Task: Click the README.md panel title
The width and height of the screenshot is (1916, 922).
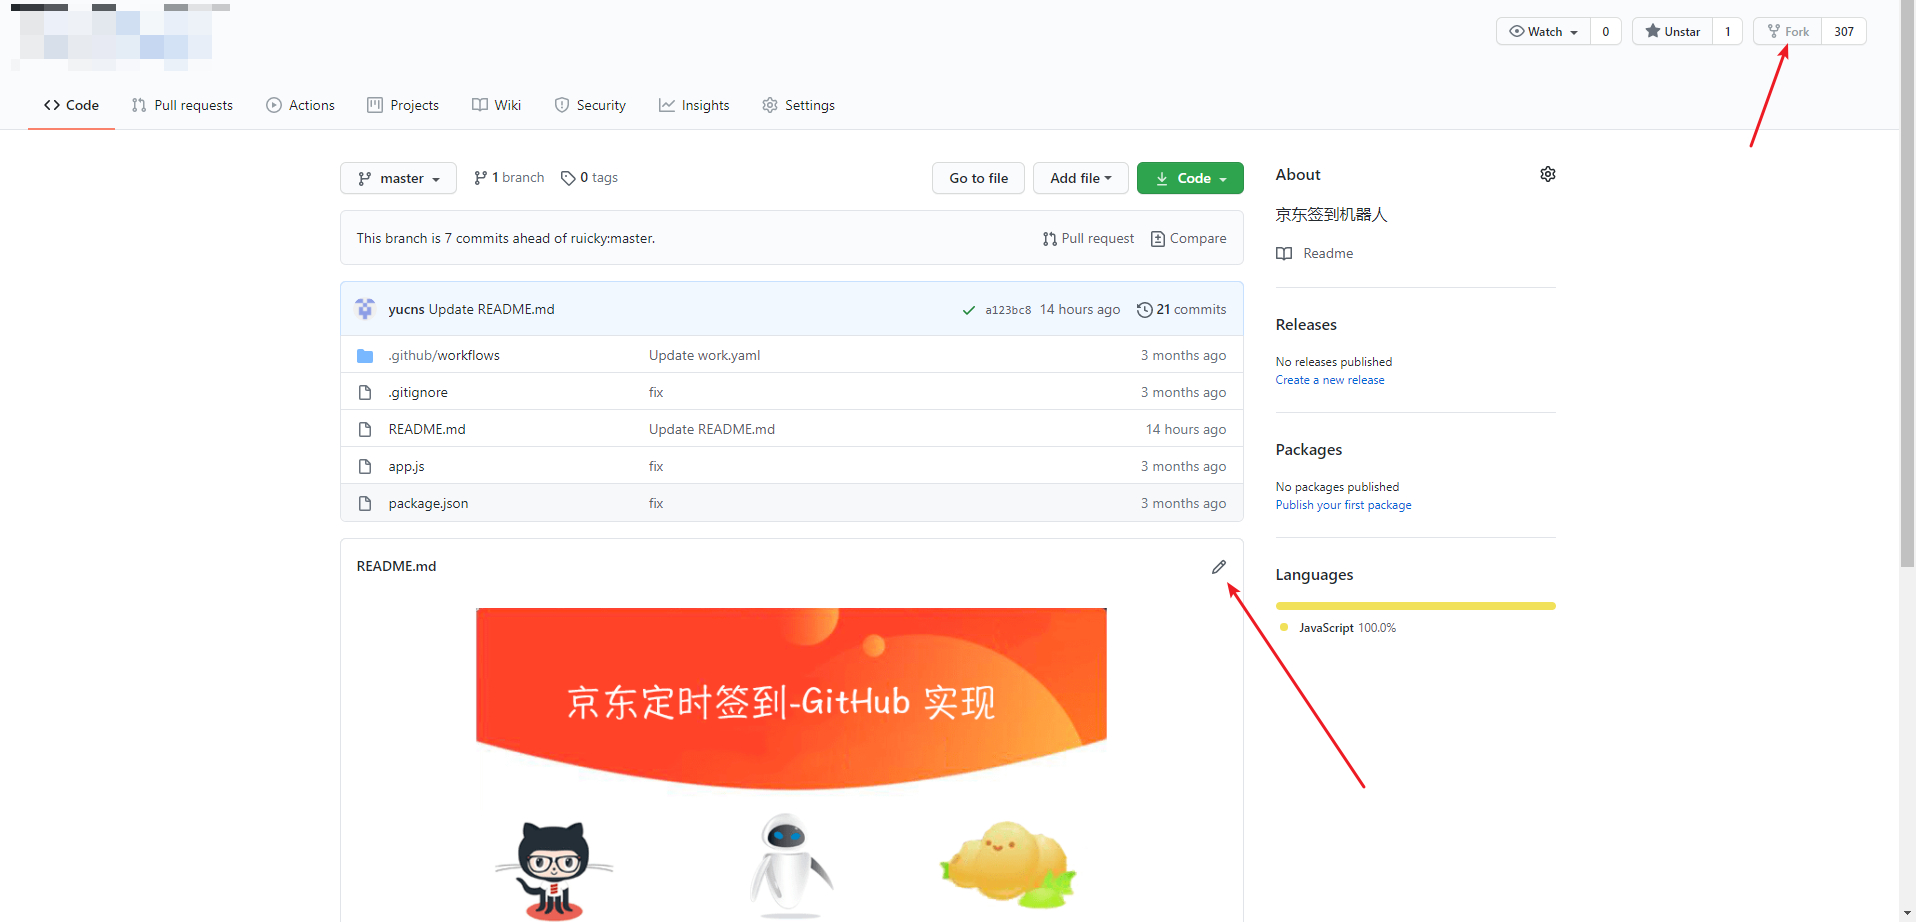Action: pyautogui.click(x=396, y=566)
